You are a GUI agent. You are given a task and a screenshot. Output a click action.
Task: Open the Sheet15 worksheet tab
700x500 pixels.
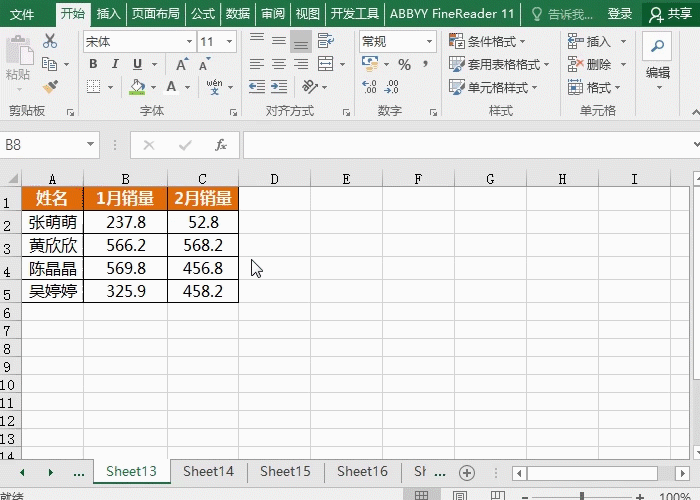tap(285, 471)
